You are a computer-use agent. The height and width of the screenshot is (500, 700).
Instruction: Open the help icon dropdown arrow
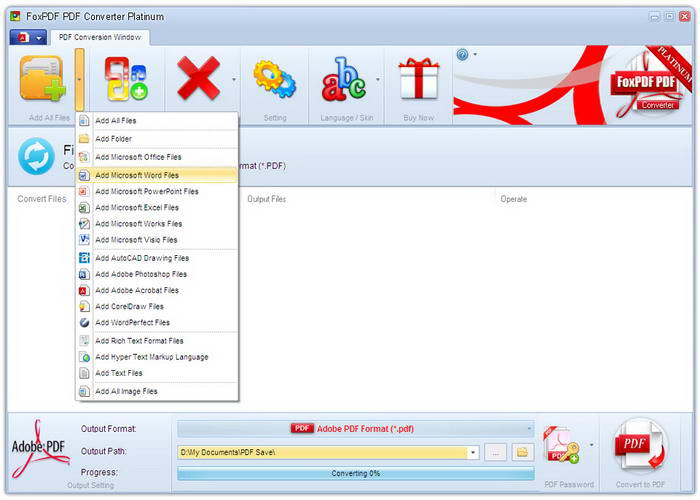[x=475, y=54]
